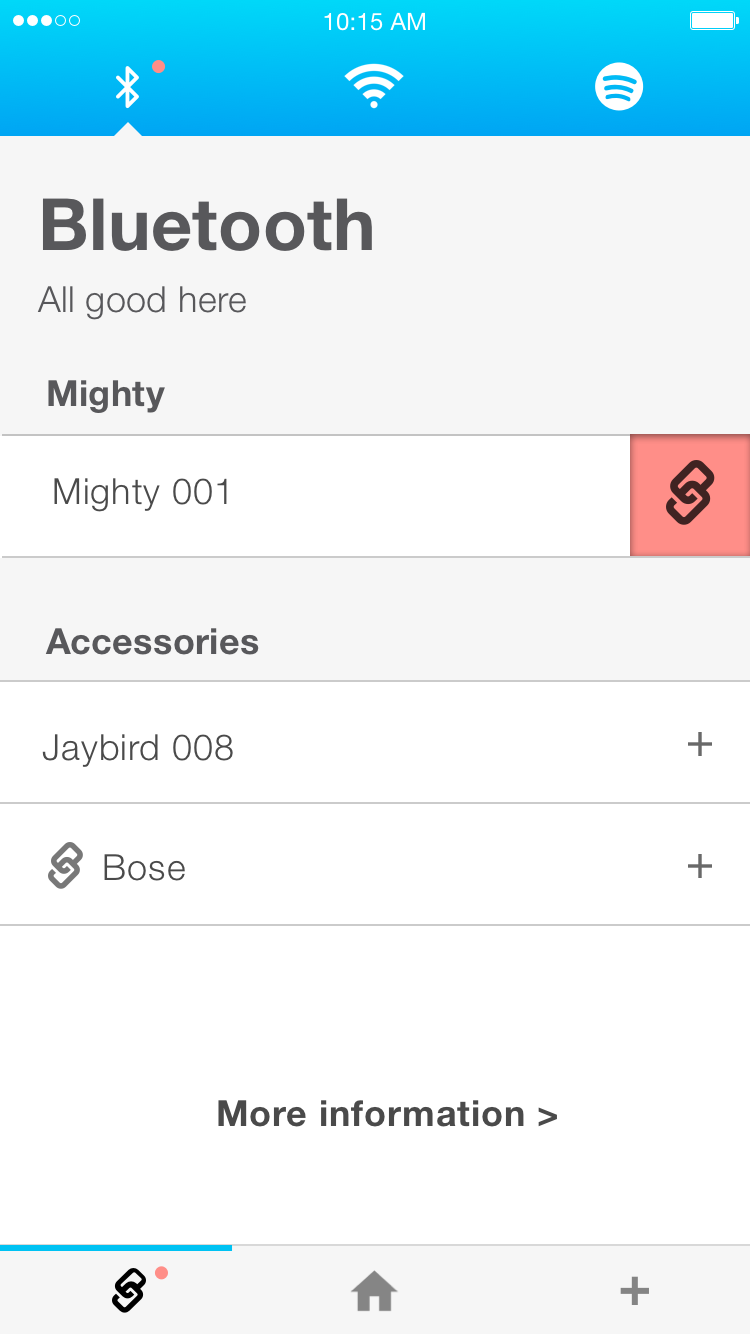Tap the More information link
Screen dimensions: 750x1334
pyautogui.click(x=386, y=1113)
